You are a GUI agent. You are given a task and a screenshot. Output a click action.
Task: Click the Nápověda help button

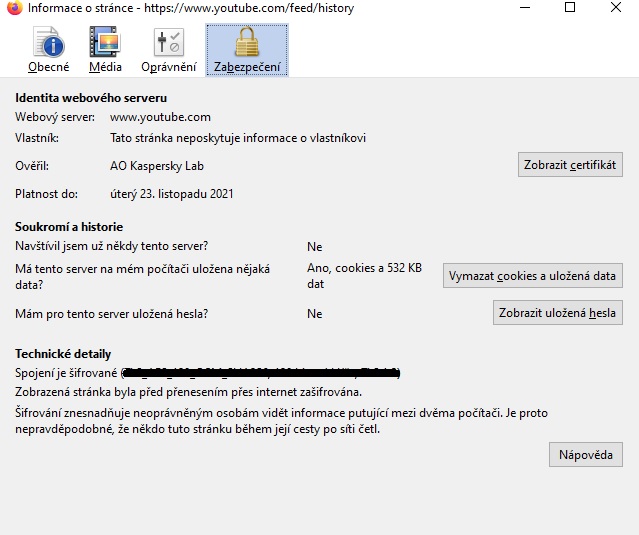pos(586,454)
